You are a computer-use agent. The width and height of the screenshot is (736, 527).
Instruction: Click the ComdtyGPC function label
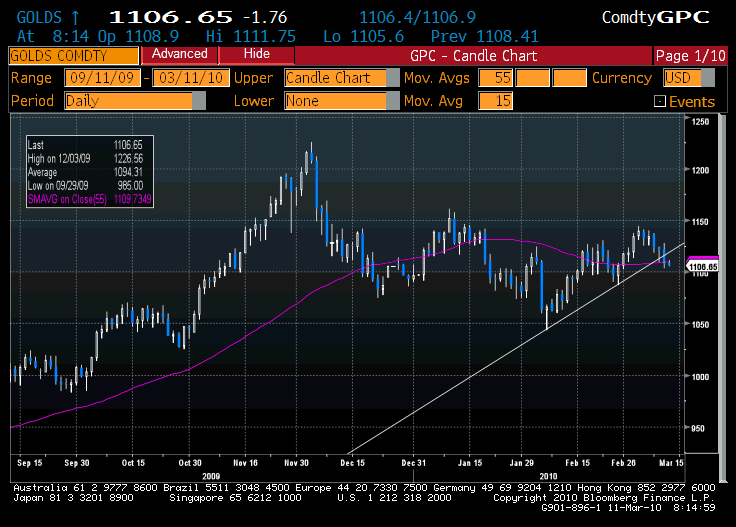click(x=655, y=18)
